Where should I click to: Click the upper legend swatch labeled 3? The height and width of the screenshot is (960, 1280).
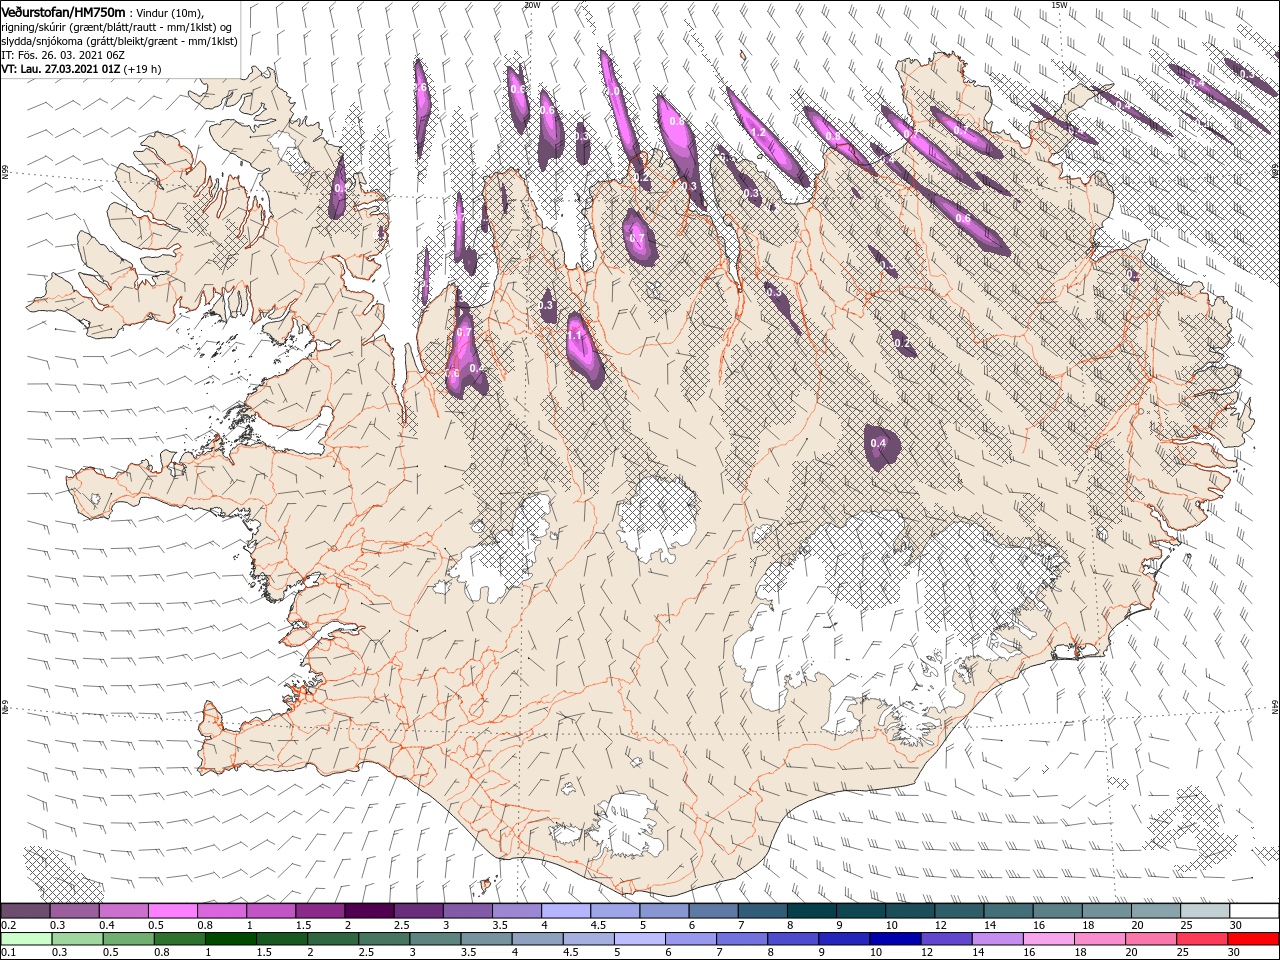[x=467, y=911]
